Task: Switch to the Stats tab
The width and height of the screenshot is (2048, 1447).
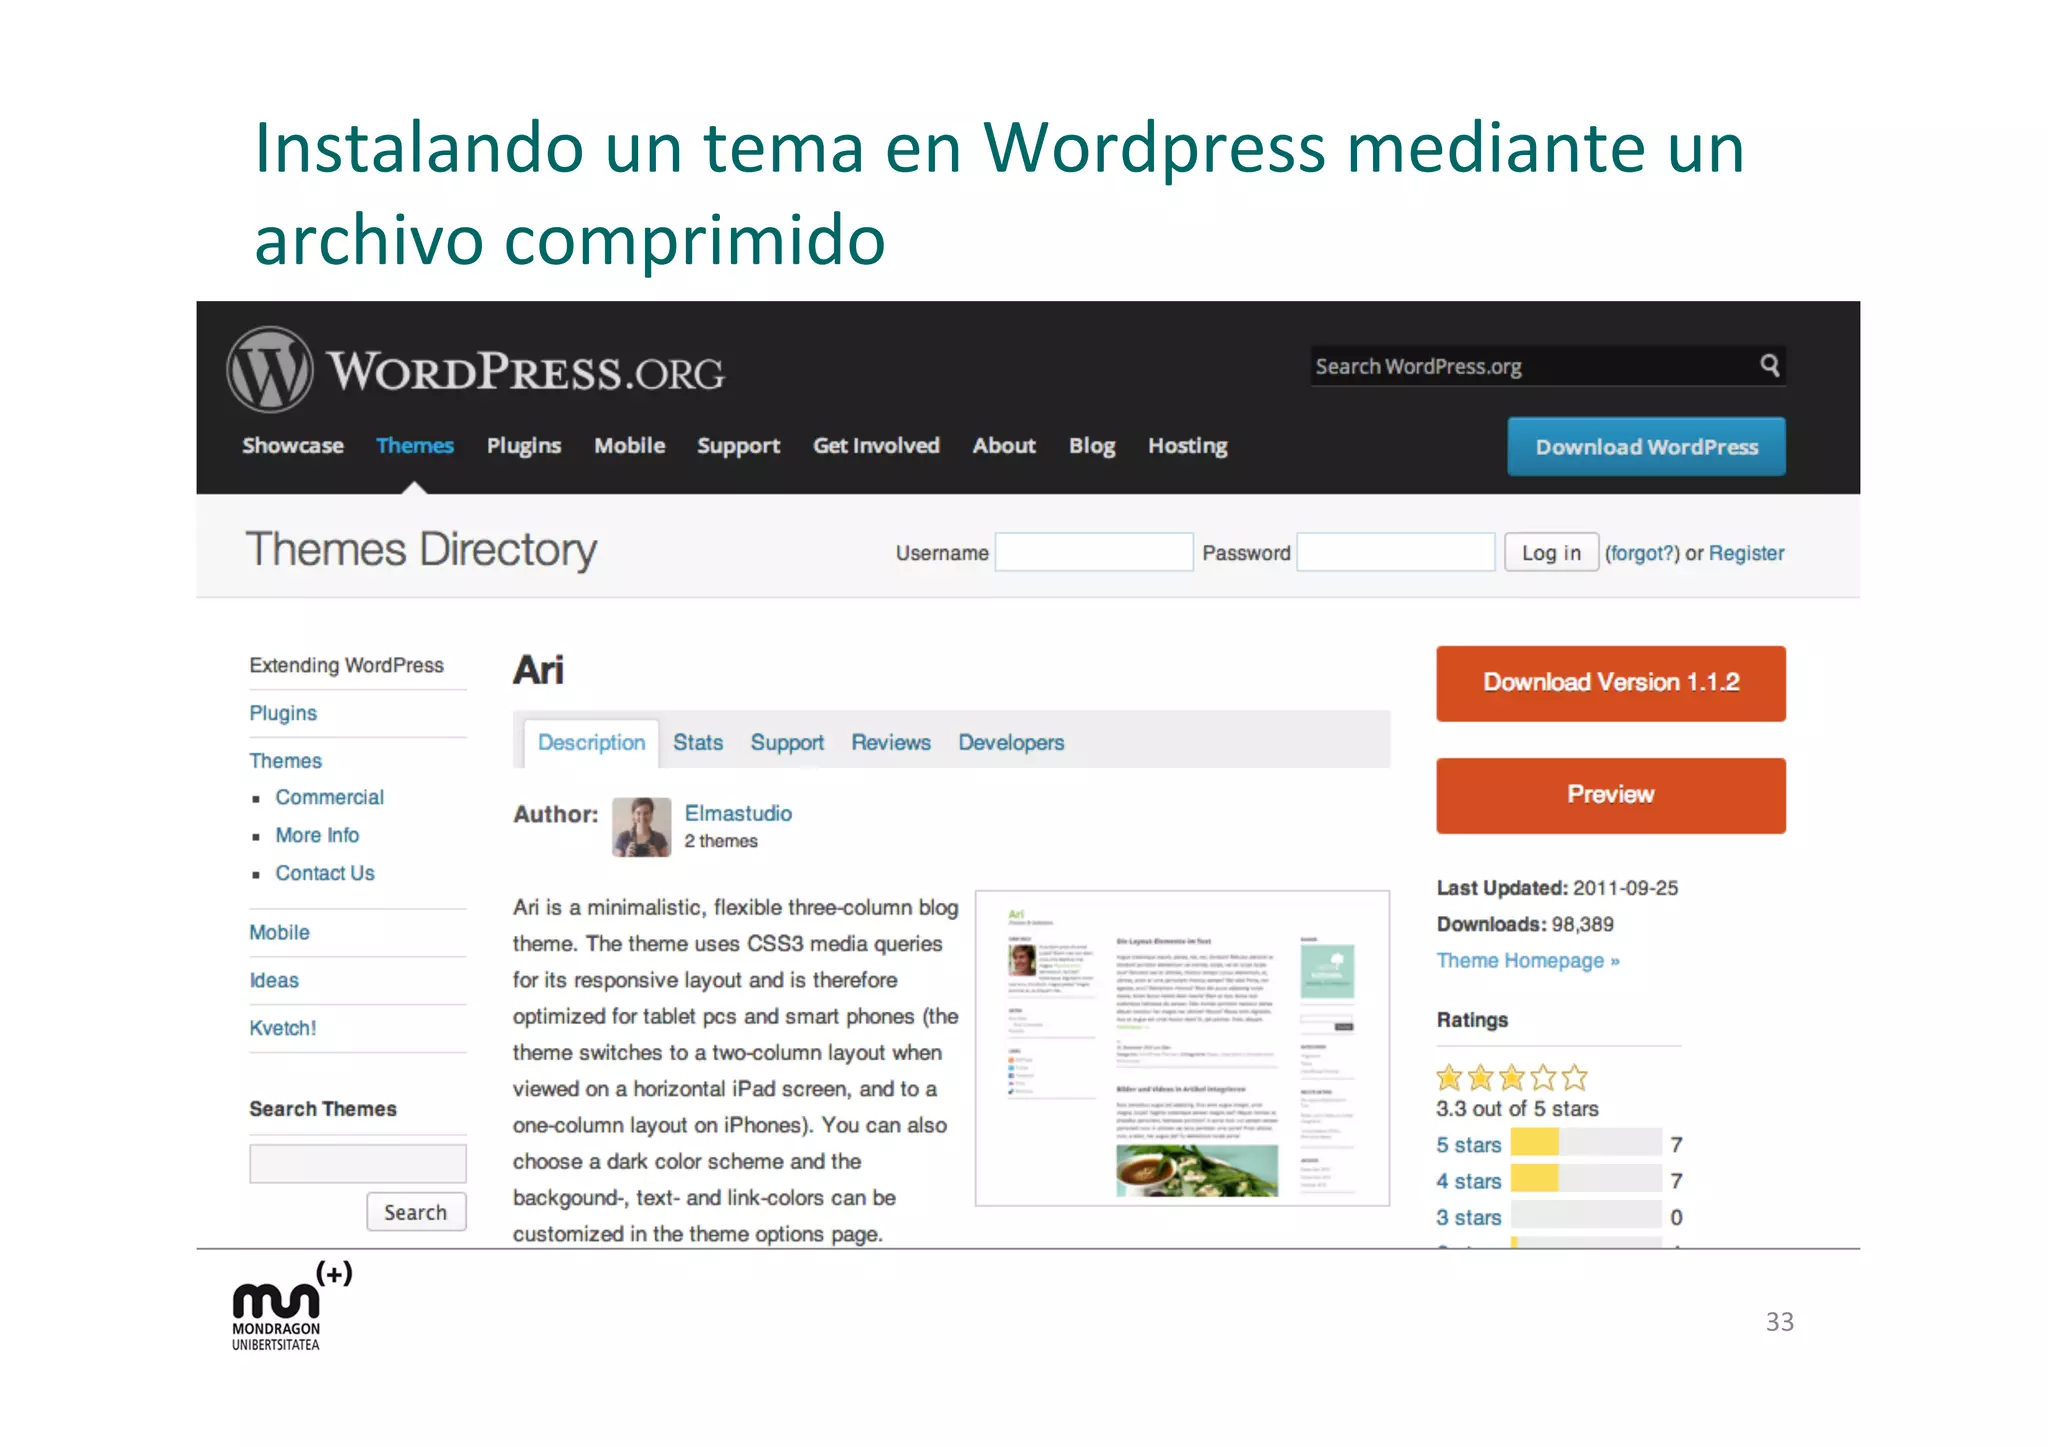Action: tap(697, 743)
